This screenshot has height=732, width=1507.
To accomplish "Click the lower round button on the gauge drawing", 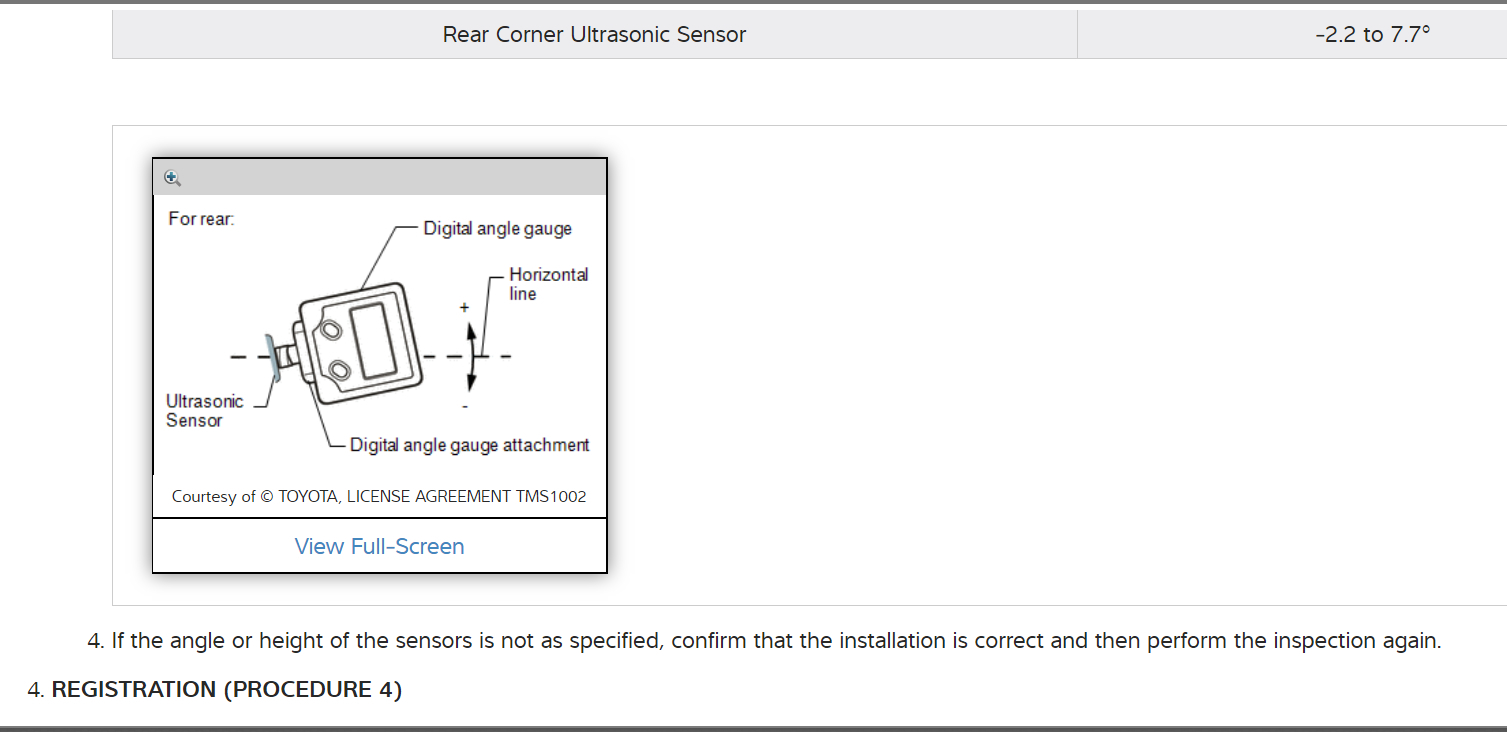I will coord(341,372).
